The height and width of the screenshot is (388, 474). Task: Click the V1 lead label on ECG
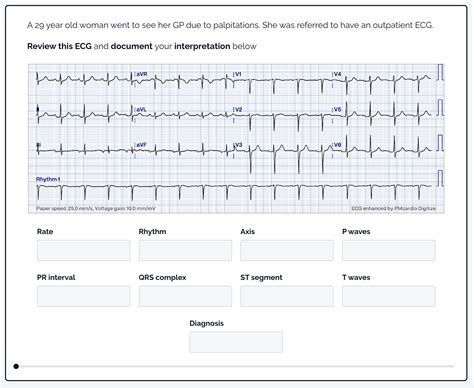238,74
